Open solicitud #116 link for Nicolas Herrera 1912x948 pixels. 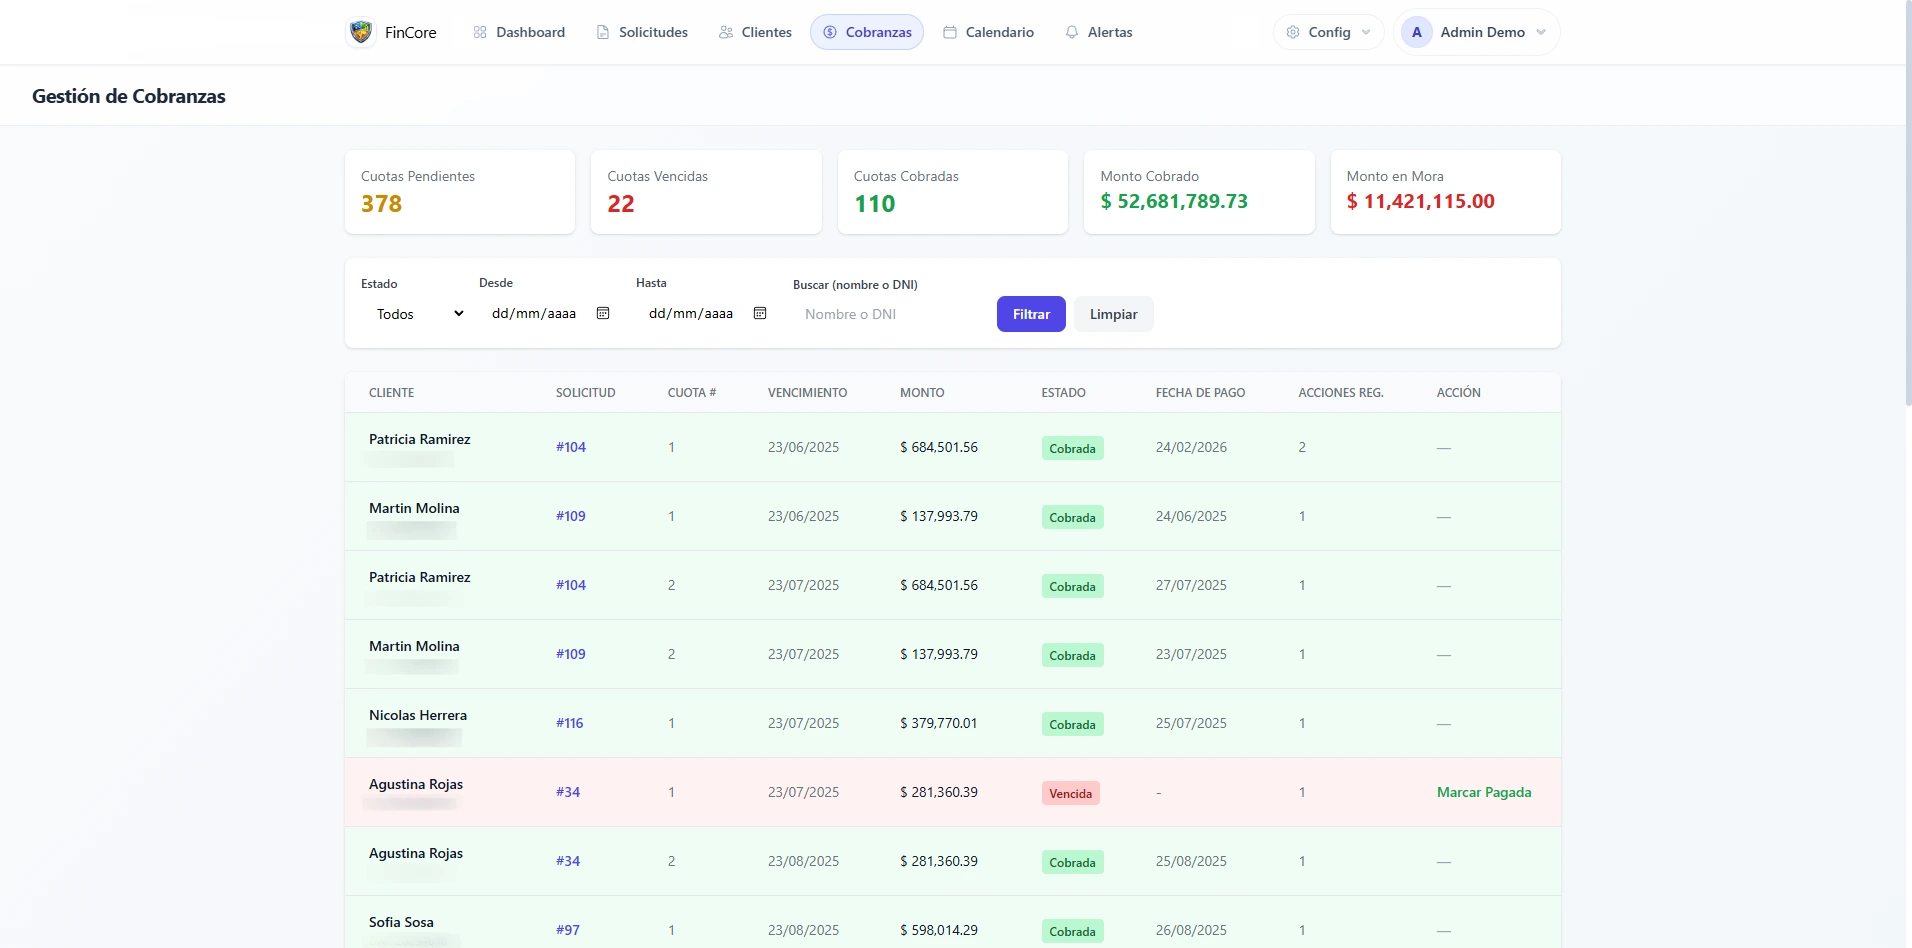pos(570,723)
